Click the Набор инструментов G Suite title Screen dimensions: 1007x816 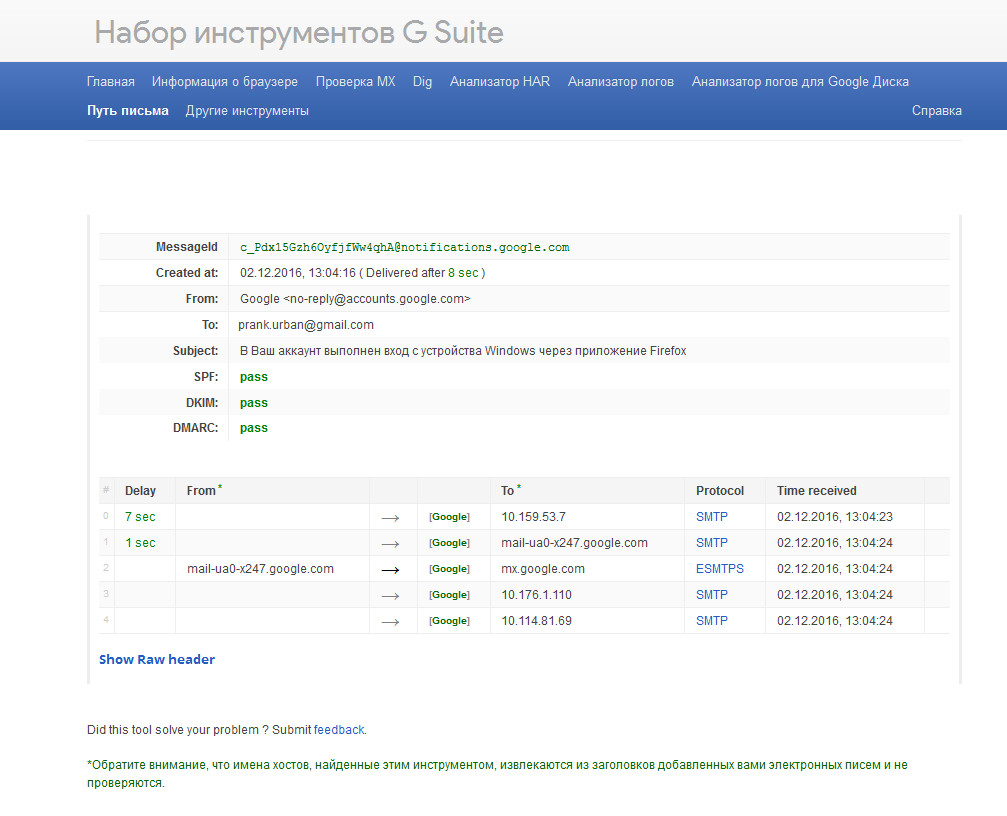point(299,33)
